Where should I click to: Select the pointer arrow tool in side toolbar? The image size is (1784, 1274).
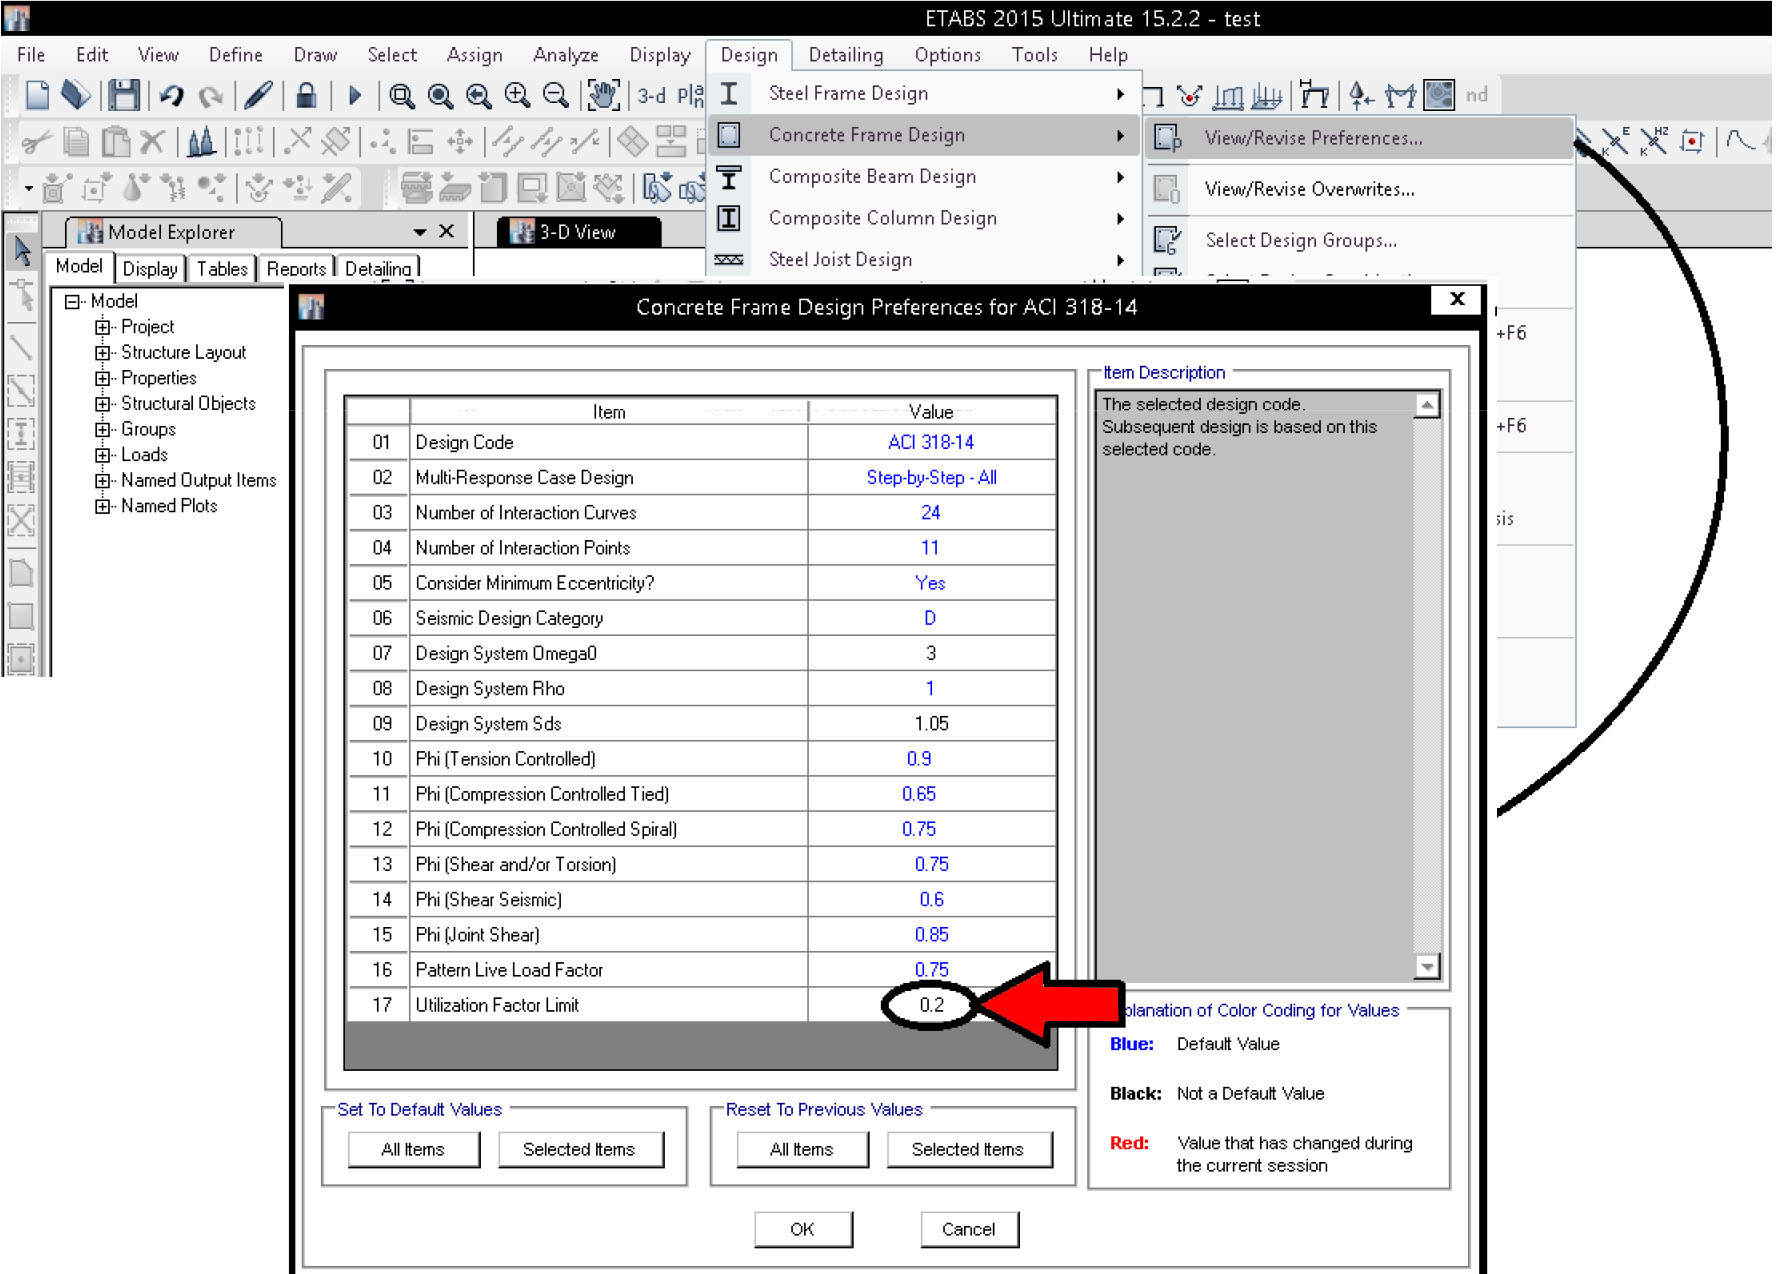pyautogui.click(x=22, y=250)
